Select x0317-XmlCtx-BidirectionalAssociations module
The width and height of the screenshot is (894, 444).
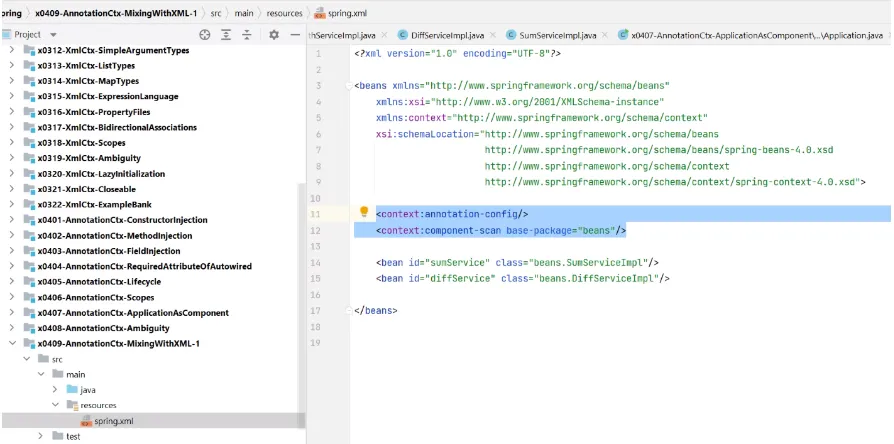coord(117,127)
